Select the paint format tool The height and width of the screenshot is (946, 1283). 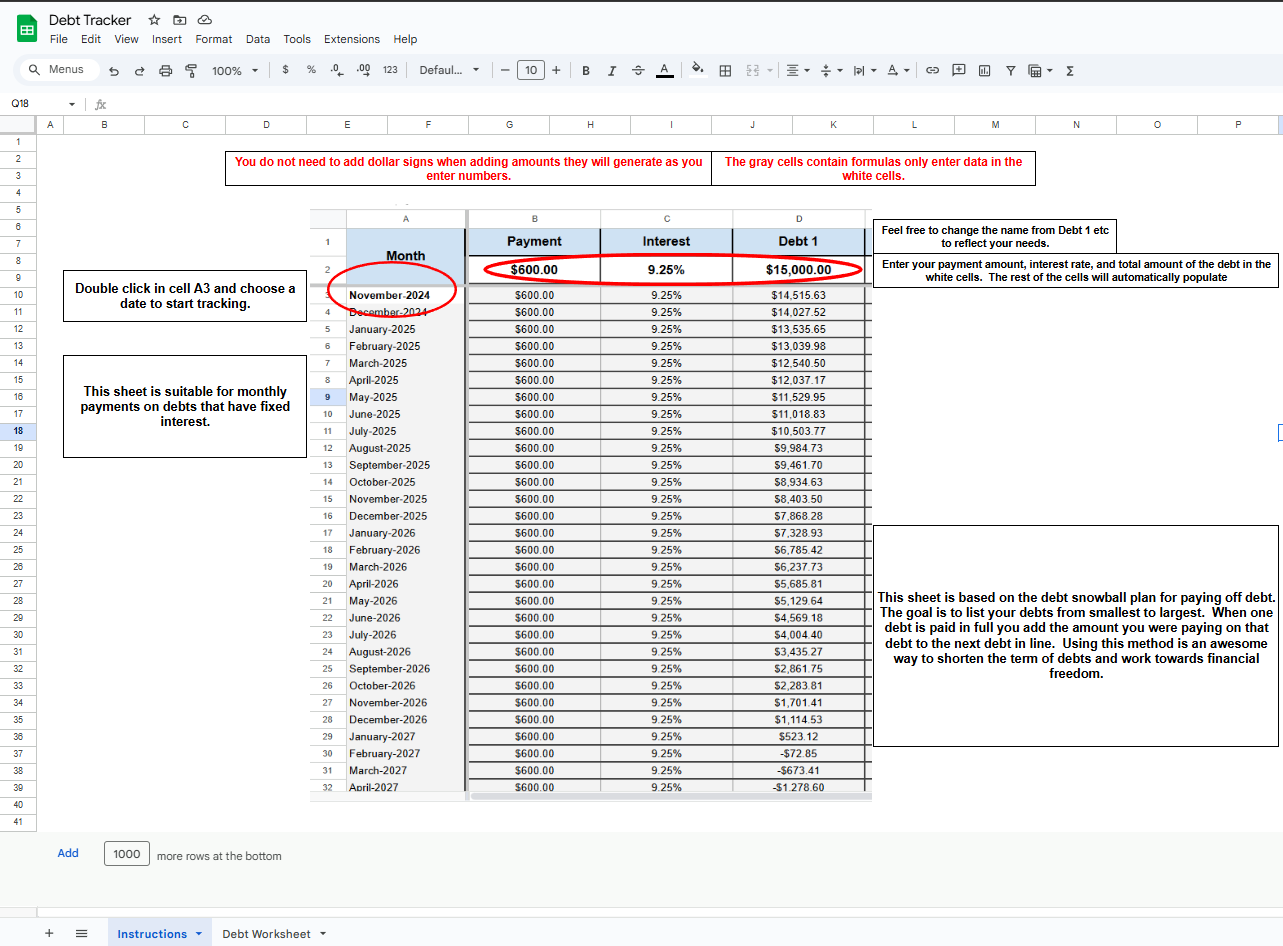point(190,70)
